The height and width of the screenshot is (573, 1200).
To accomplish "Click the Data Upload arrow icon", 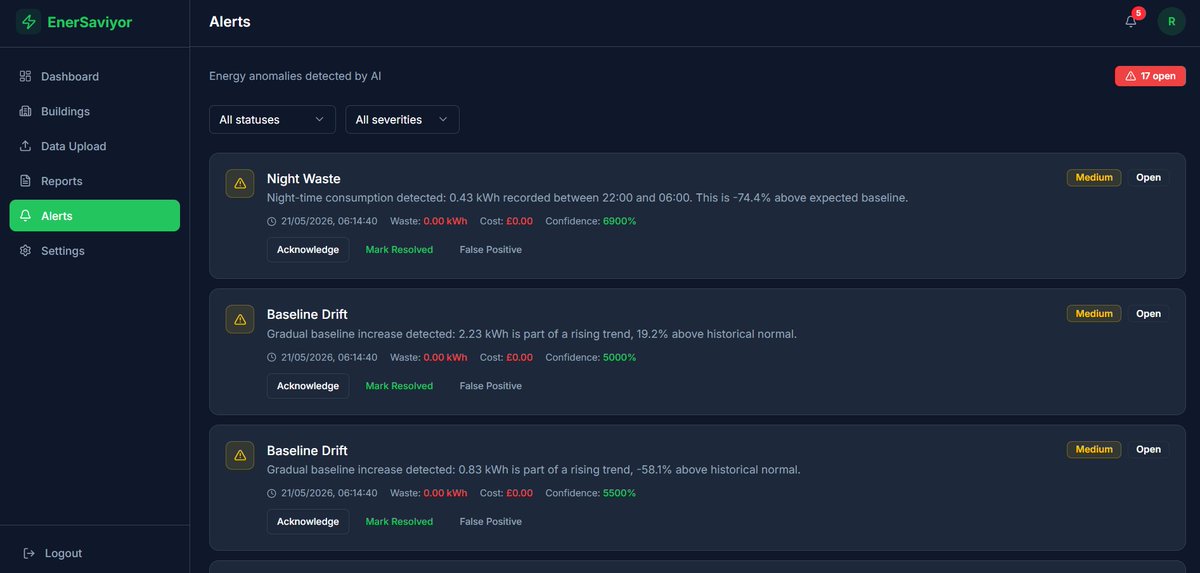I will (26, 146).
